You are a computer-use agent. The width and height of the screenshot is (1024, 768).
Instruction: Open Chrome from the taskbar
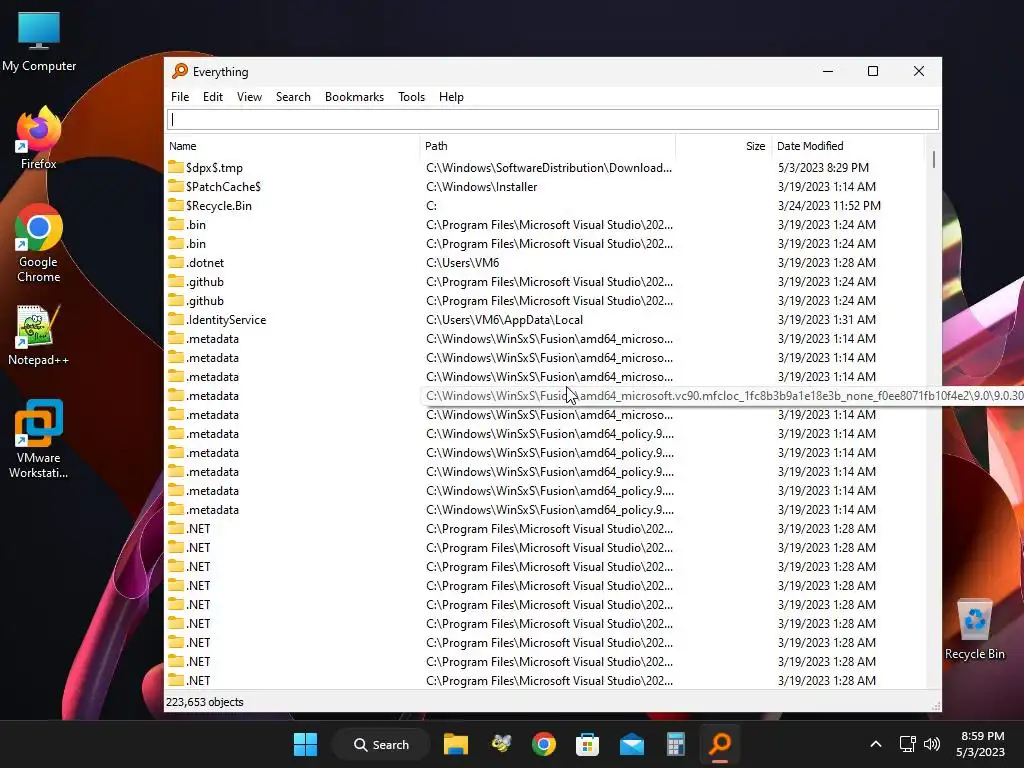544,744
